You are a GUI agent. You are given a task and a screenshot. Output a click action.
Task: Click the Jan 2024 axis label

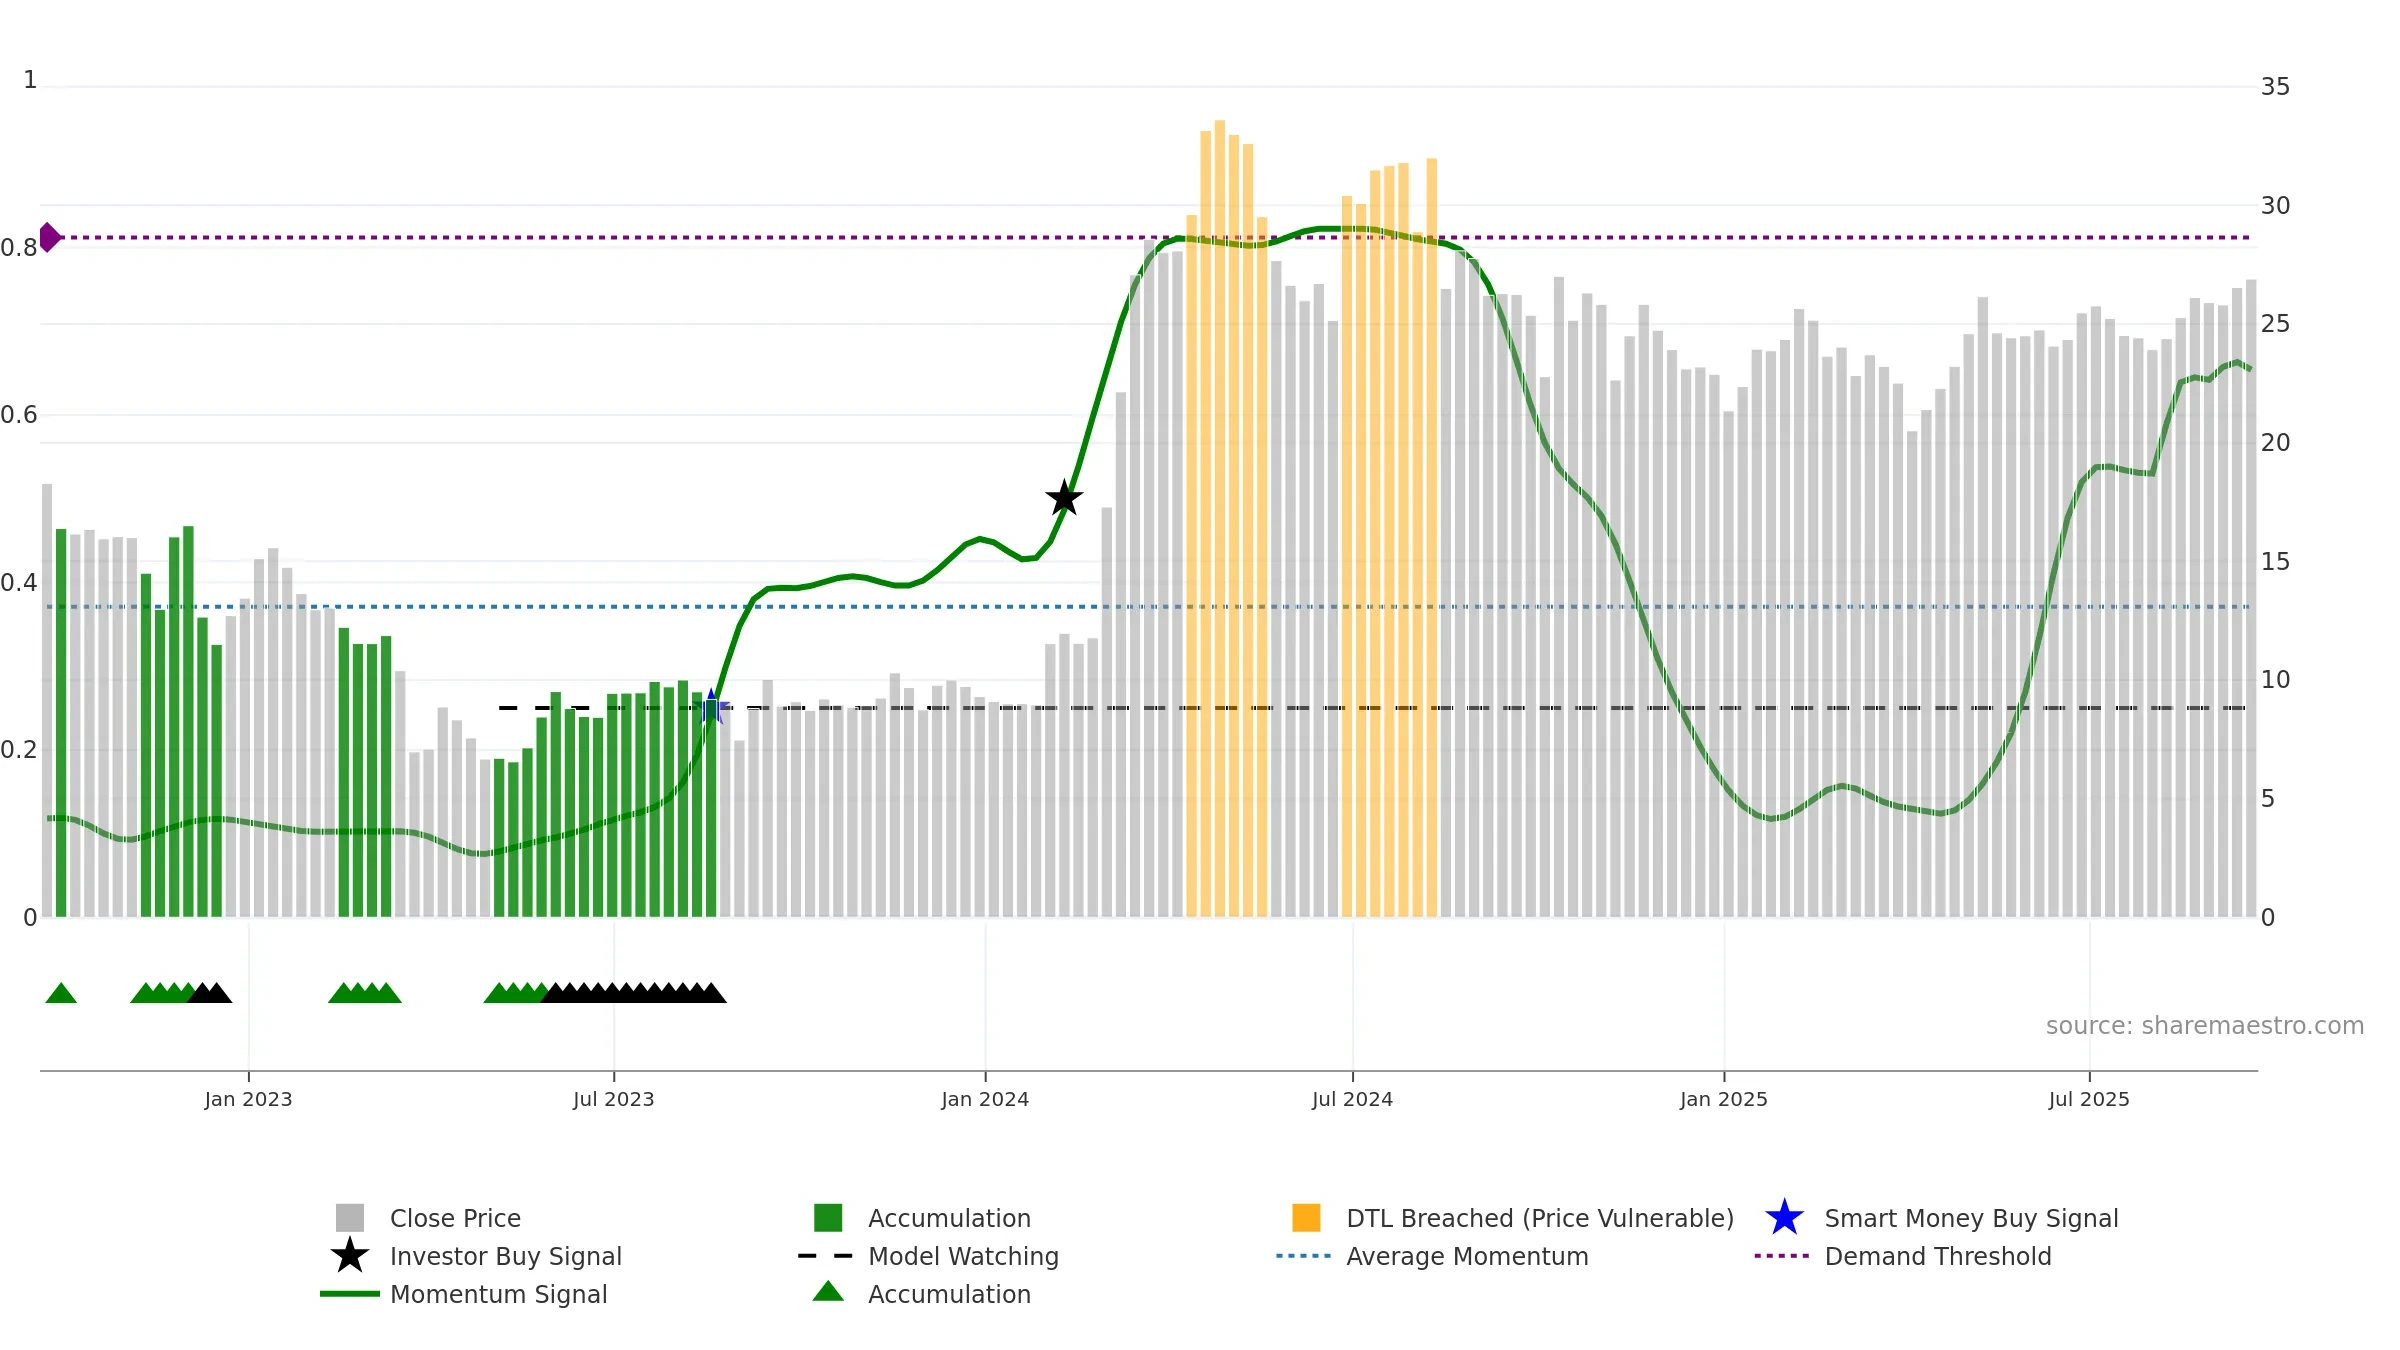(x=985, y=1100)
